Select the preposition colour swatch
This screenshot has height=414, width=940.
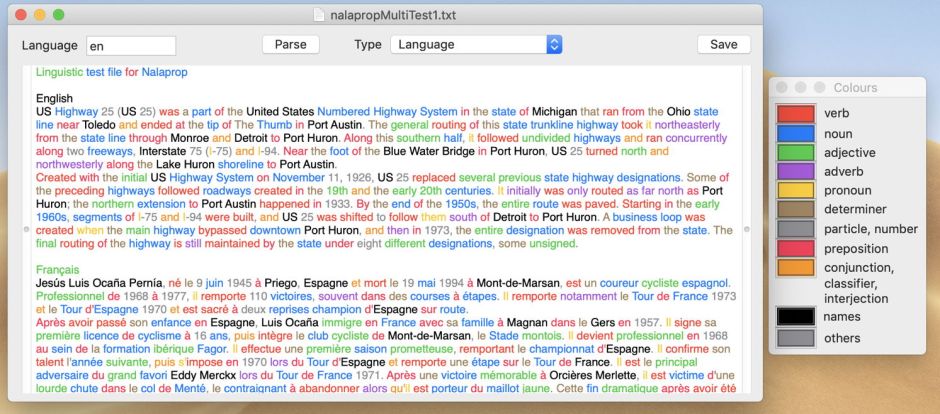coord(796,249)
